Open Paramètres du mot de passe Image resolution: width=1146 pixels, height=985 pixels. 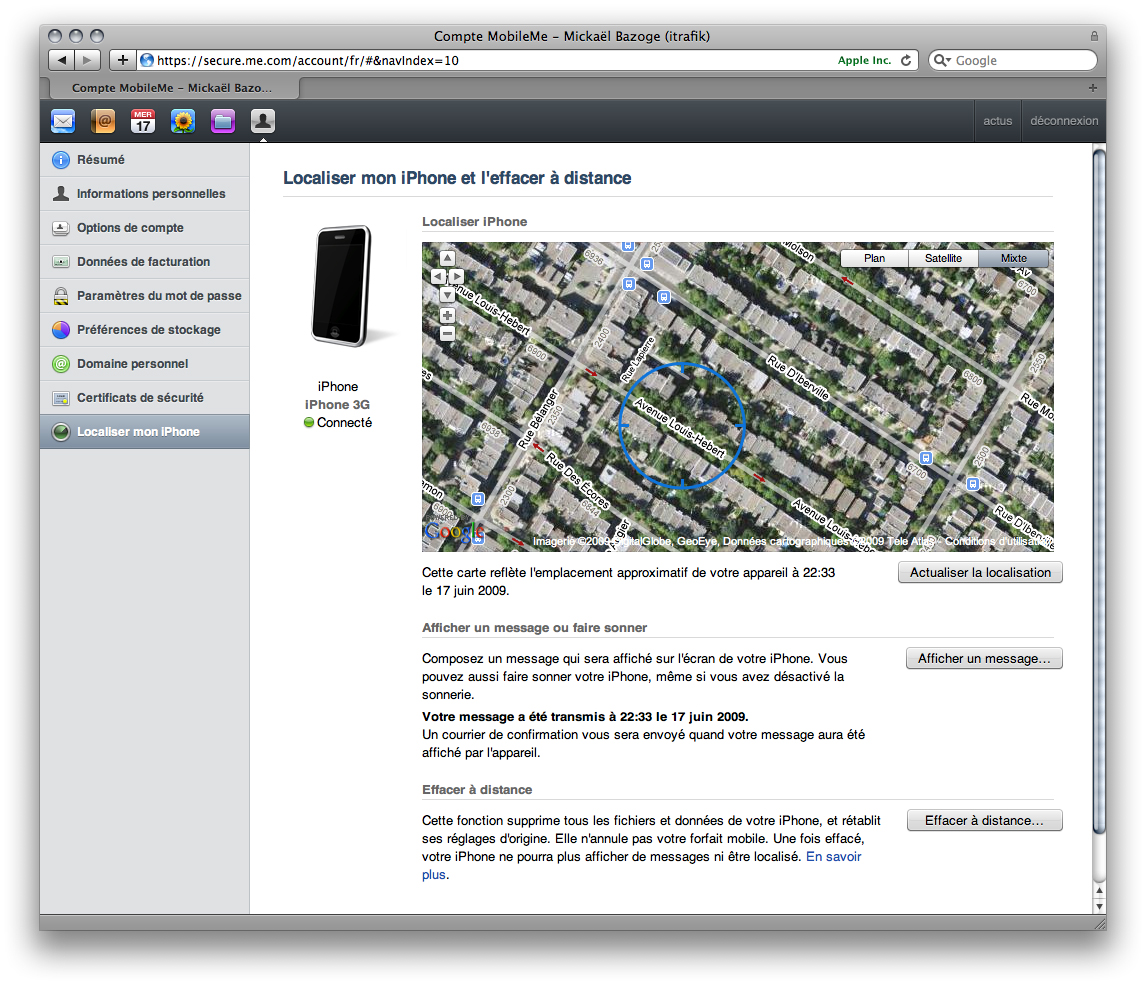pyautogui.click(x=145, y=295)
